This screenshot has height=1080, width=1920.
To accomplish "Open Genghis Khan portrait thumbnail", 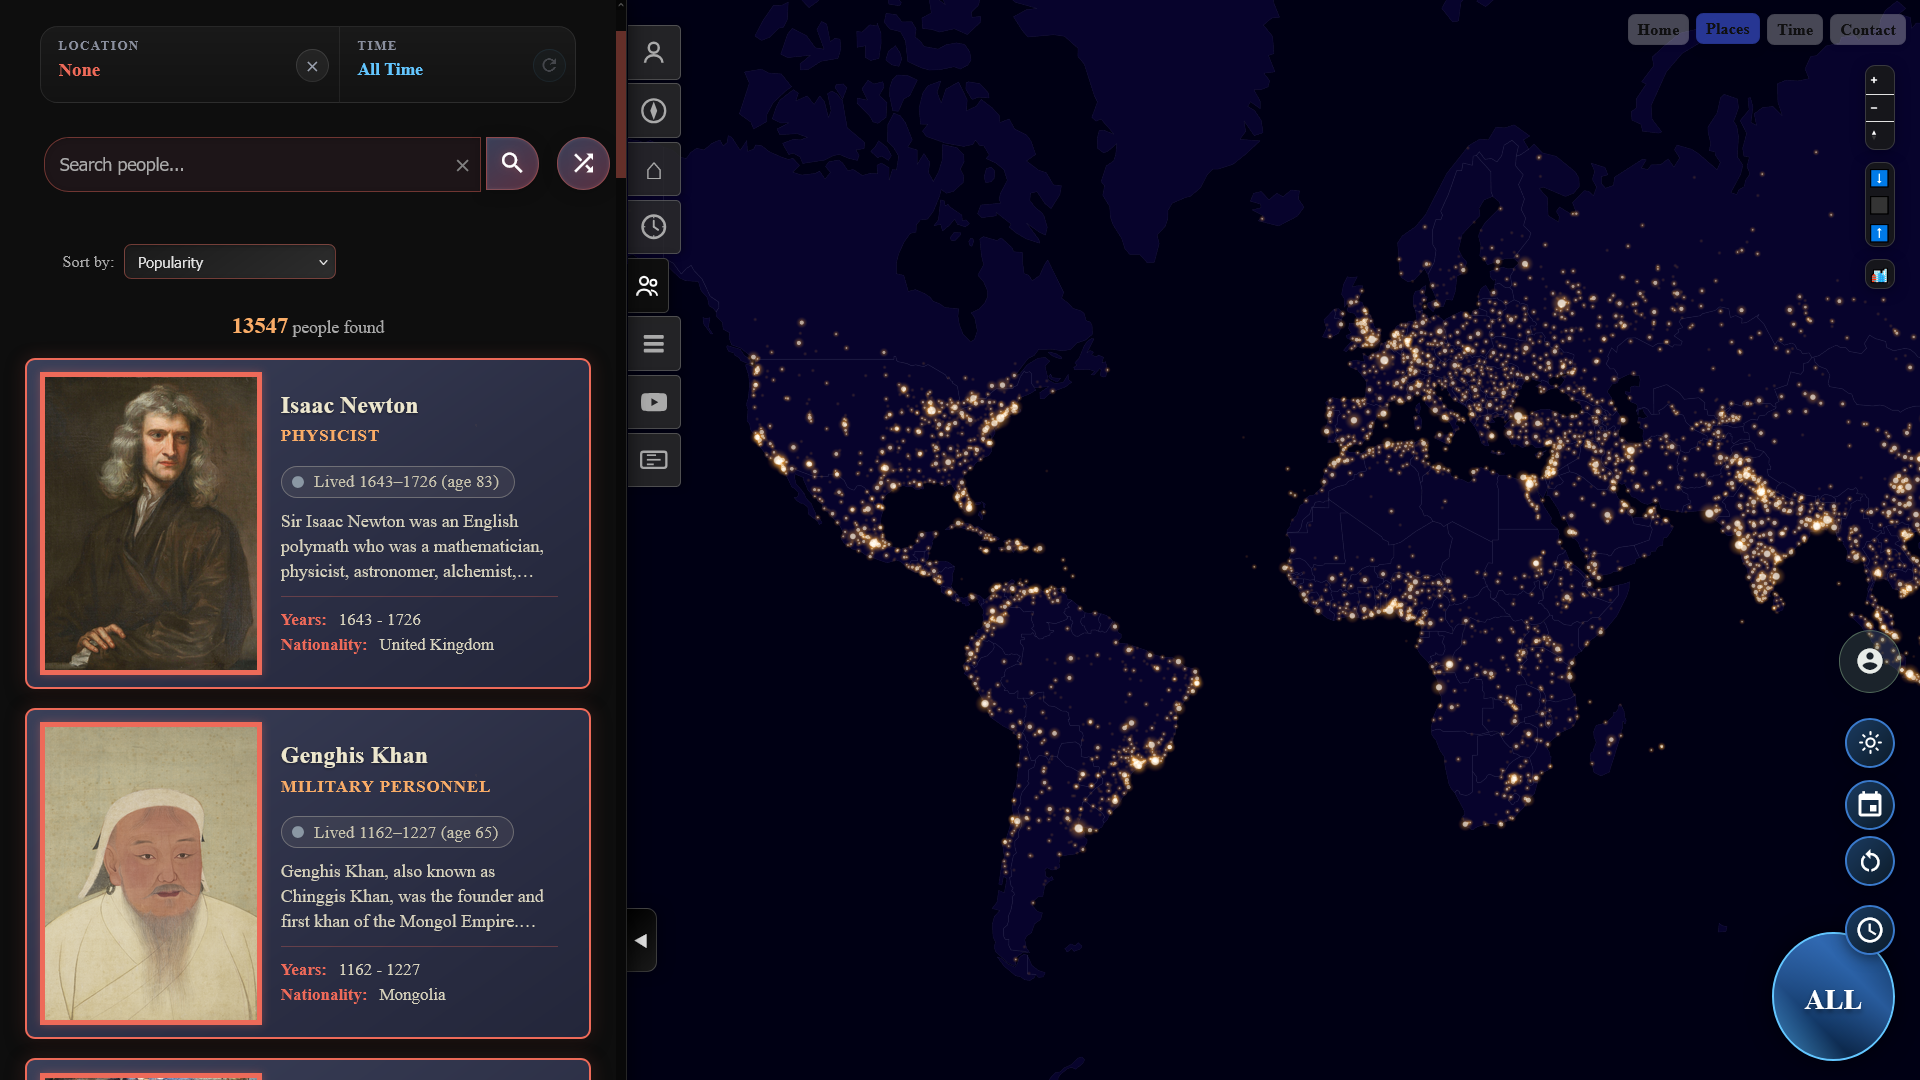I will [x=151, y=873].
